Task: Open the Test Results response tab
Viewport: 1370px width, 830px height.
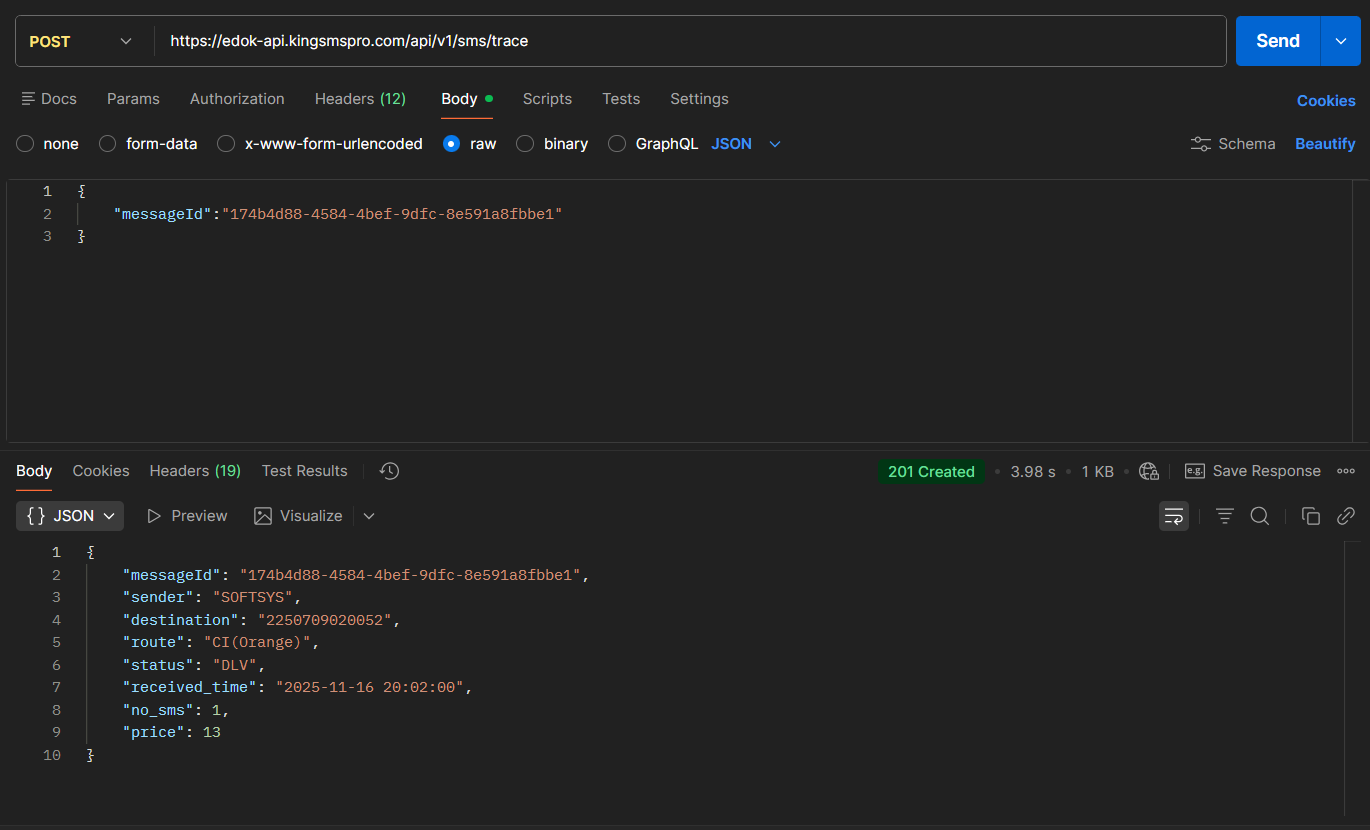Action: tap(304, 471)
